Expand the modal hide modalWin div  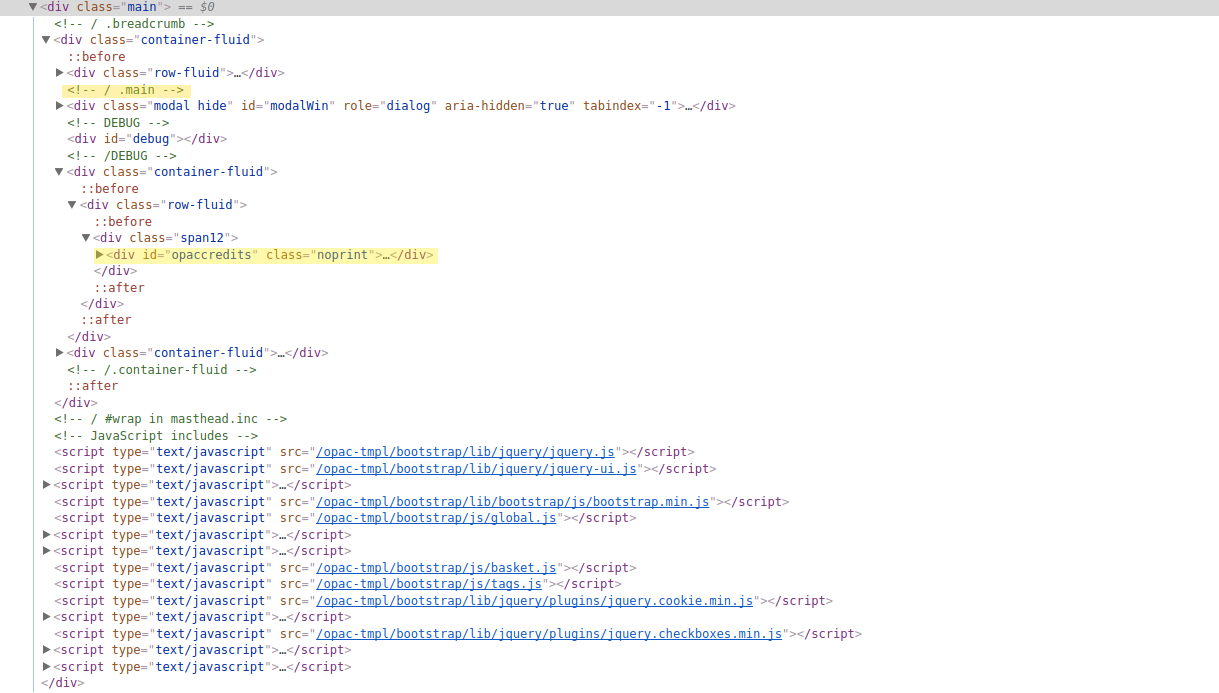coord(60,106)
